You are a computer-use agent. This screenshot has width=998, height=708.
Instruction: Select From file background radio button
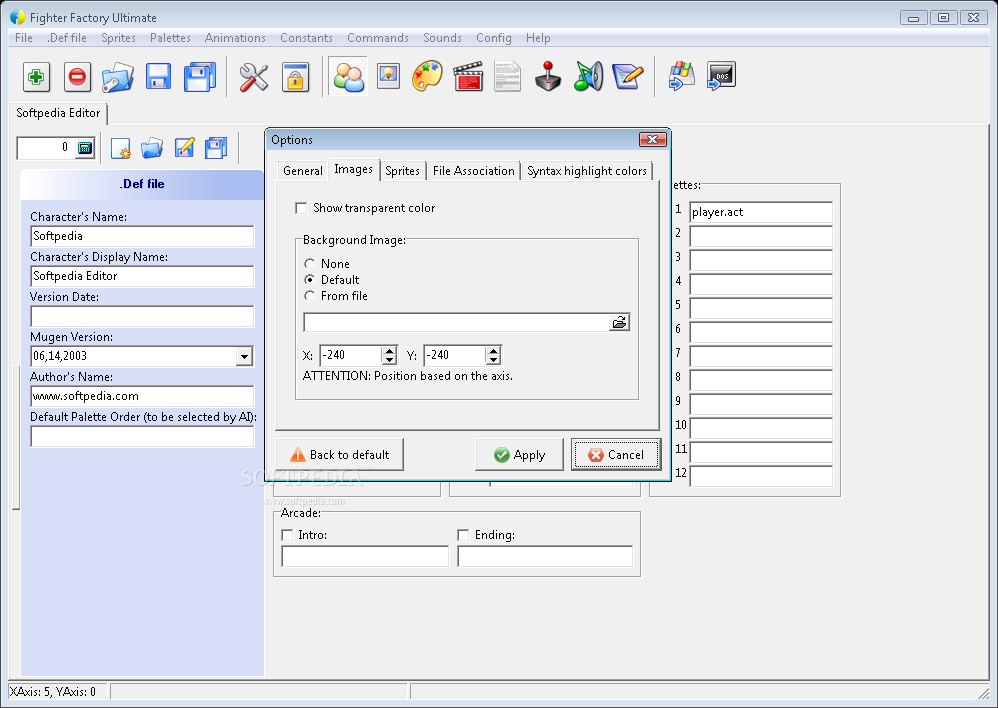(309, 295)
